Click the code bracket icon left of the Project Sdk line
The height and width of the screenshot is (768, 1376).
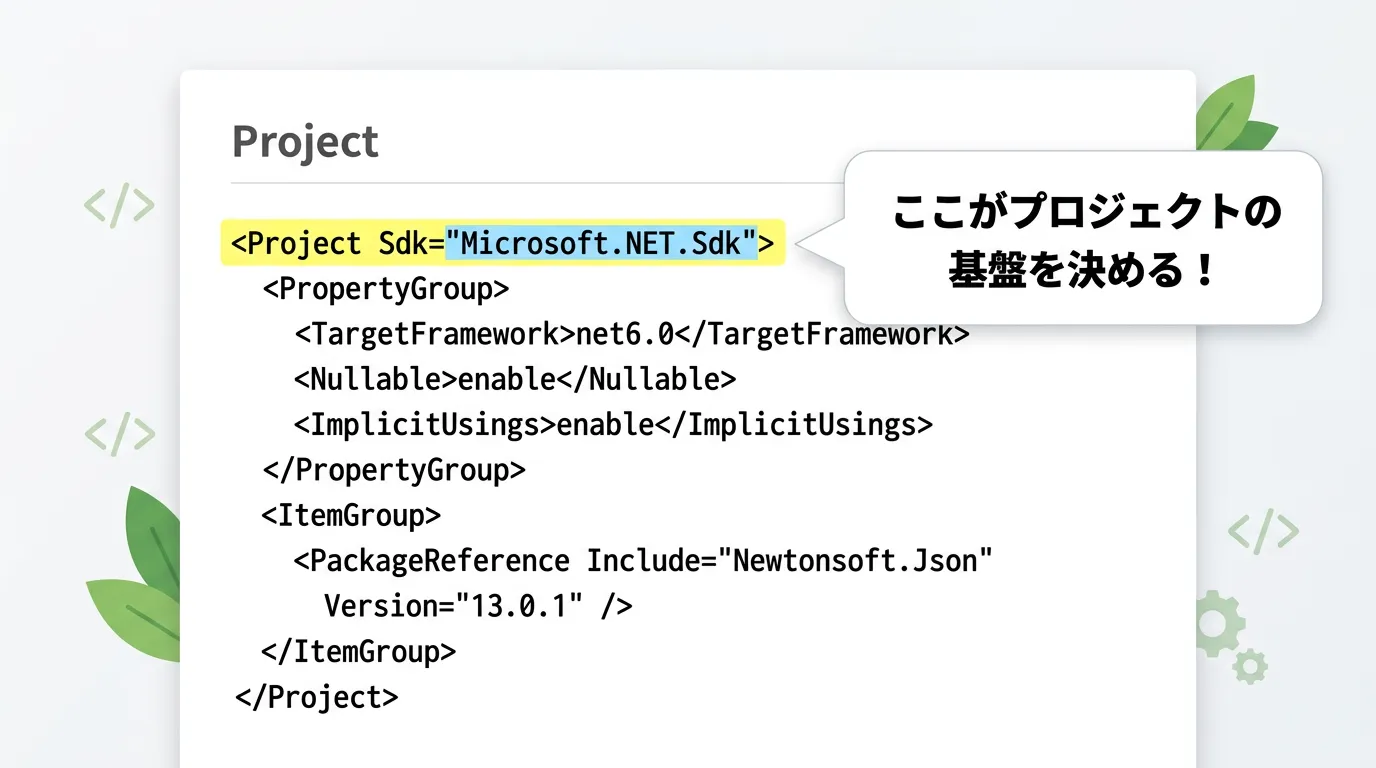pos(119,205)
